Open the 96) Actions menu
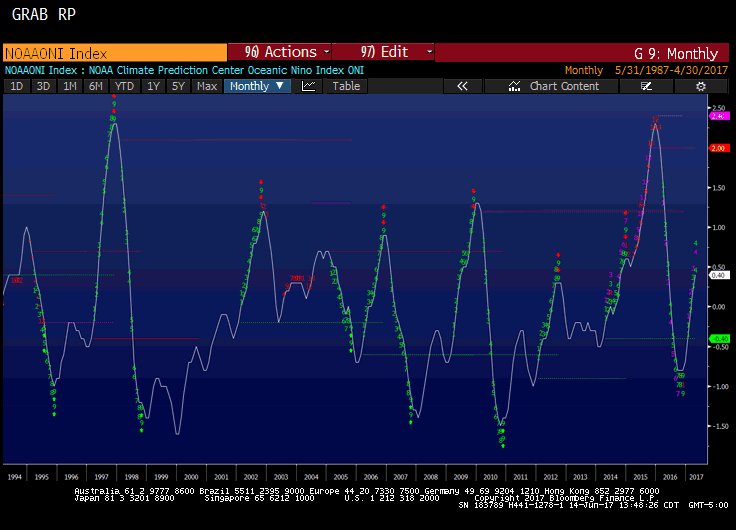 coord(280,52)
